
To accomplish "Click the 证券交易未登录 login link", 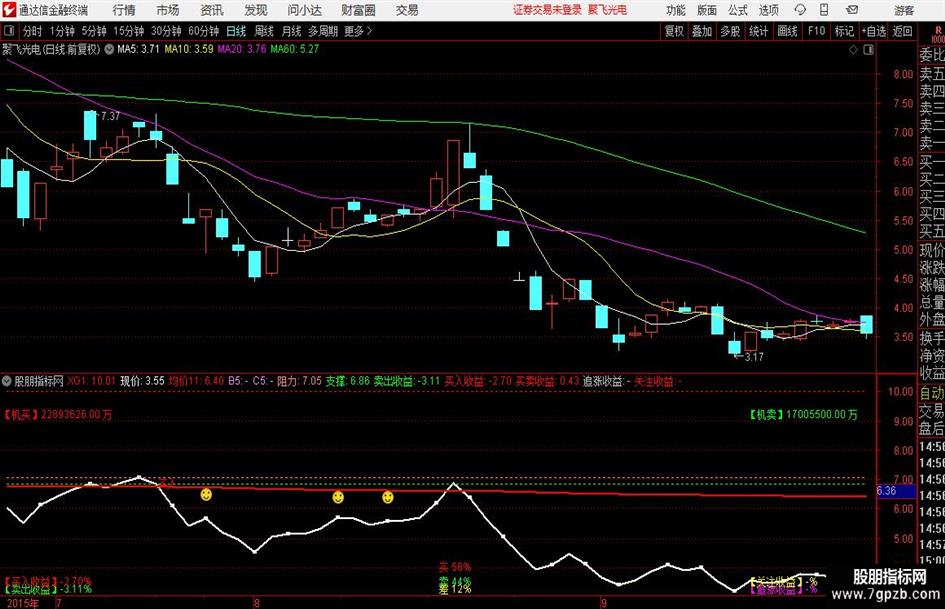I will coord(548,10).
